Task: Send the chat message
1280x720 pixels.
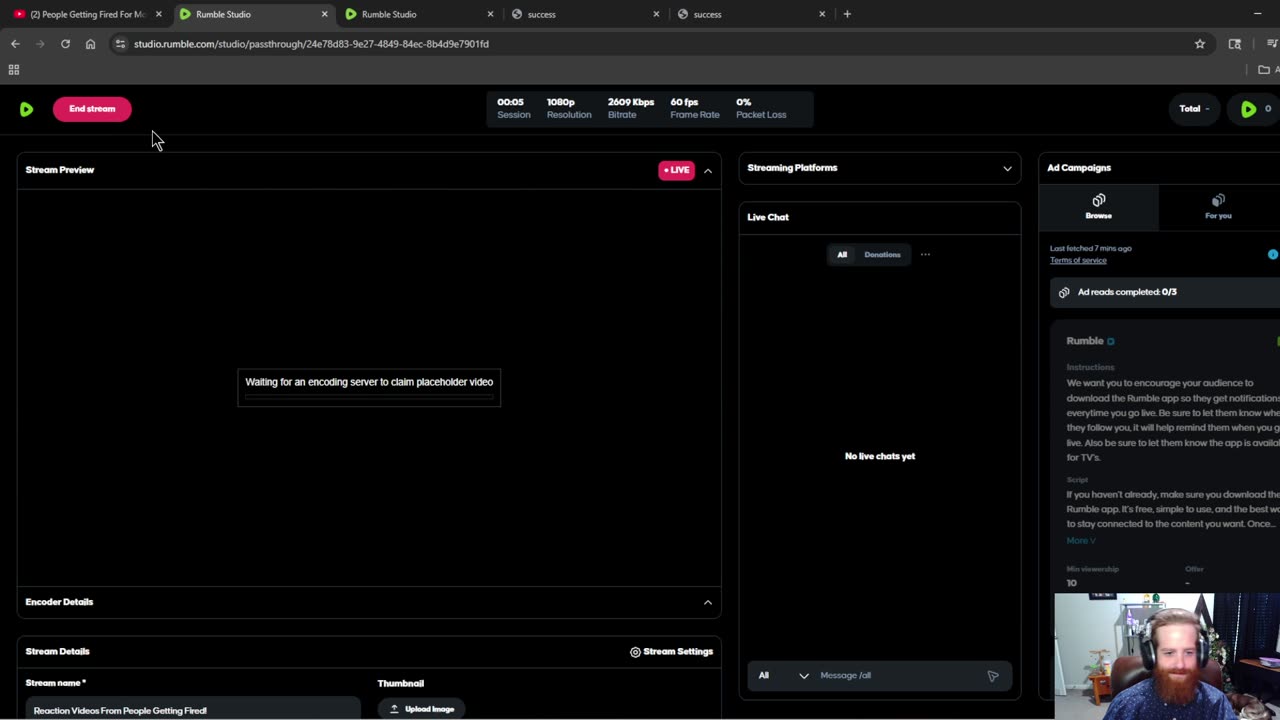Action: coord(993,676)
